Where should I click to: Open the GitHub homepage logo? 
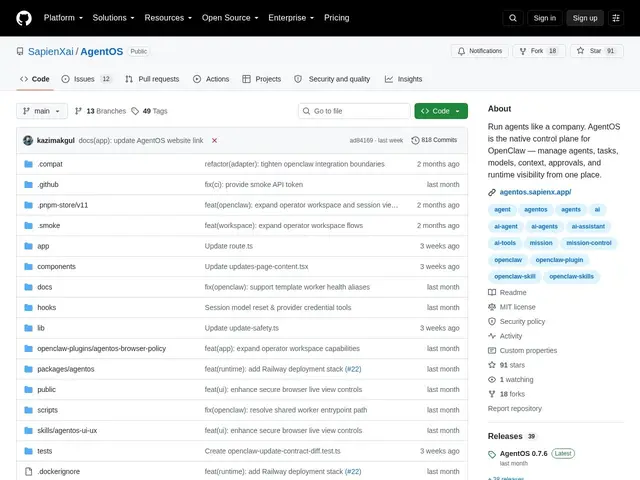24,18
